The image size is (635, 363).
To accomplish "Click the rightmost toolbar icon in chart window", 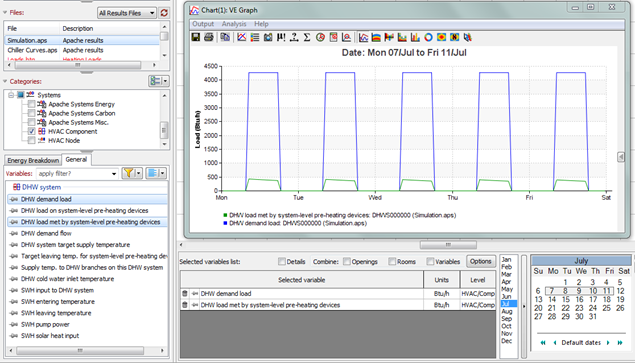I will click(x=468, y=37).
